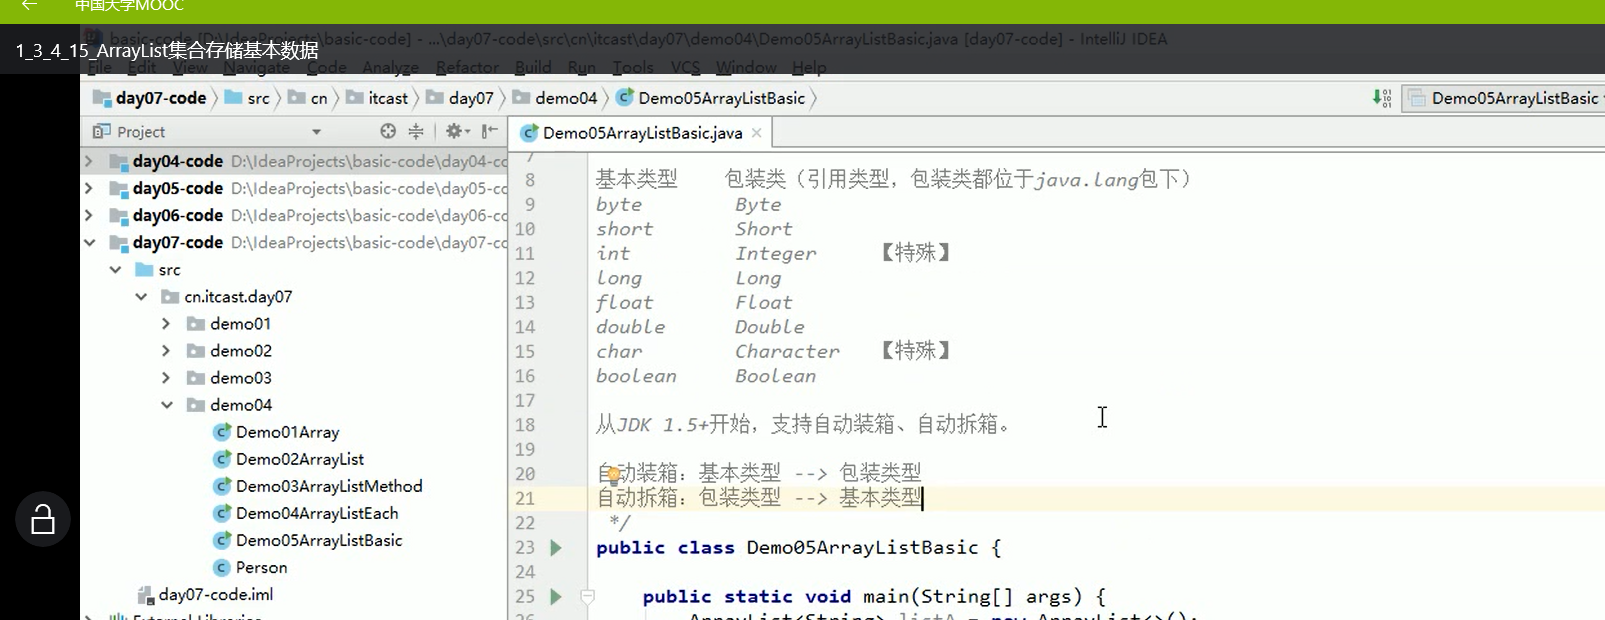Click the back arrow in green header
The width and height of the screenshot is (1605, 620).
(29, 5)
